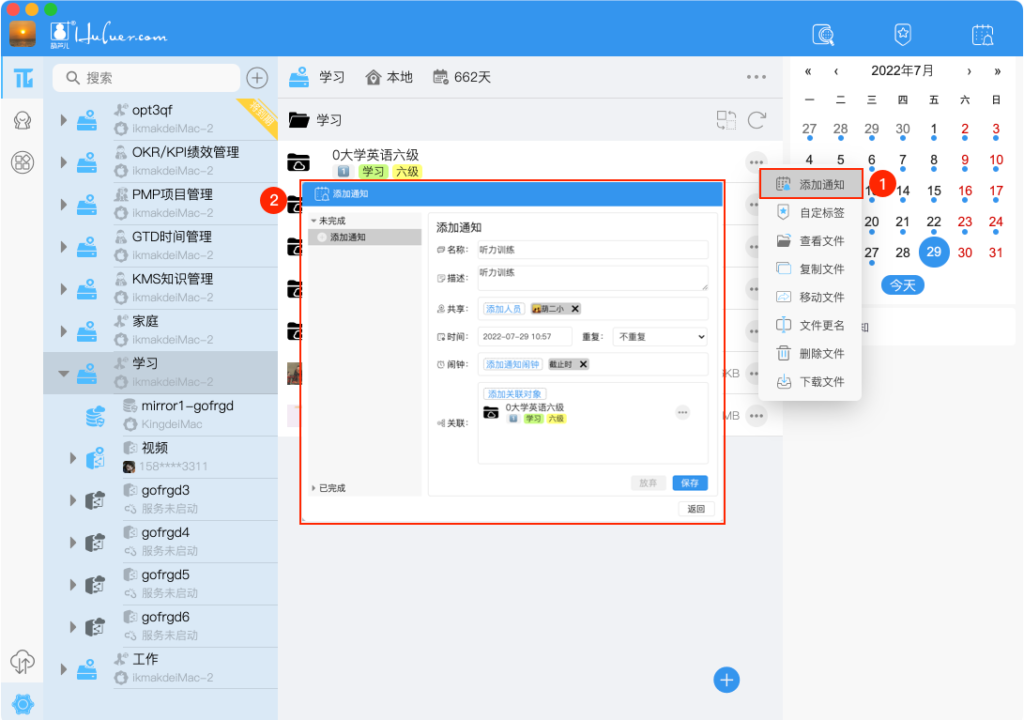Viewport: 1024px width, 720px height.
Task: Open the shield star icon in the top bar
Action: click(x=903, y=34)
